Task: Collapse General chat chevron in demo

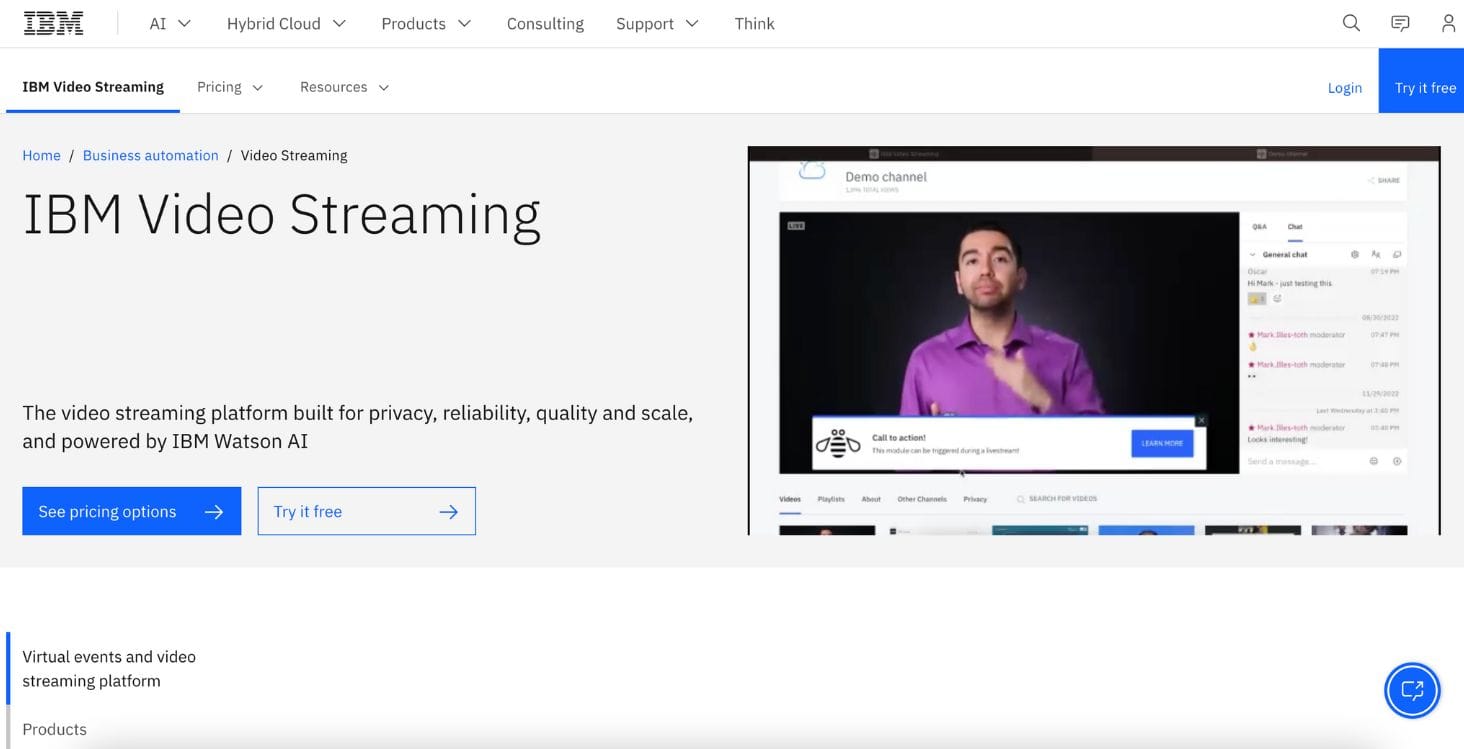Action: [1252, 255]
